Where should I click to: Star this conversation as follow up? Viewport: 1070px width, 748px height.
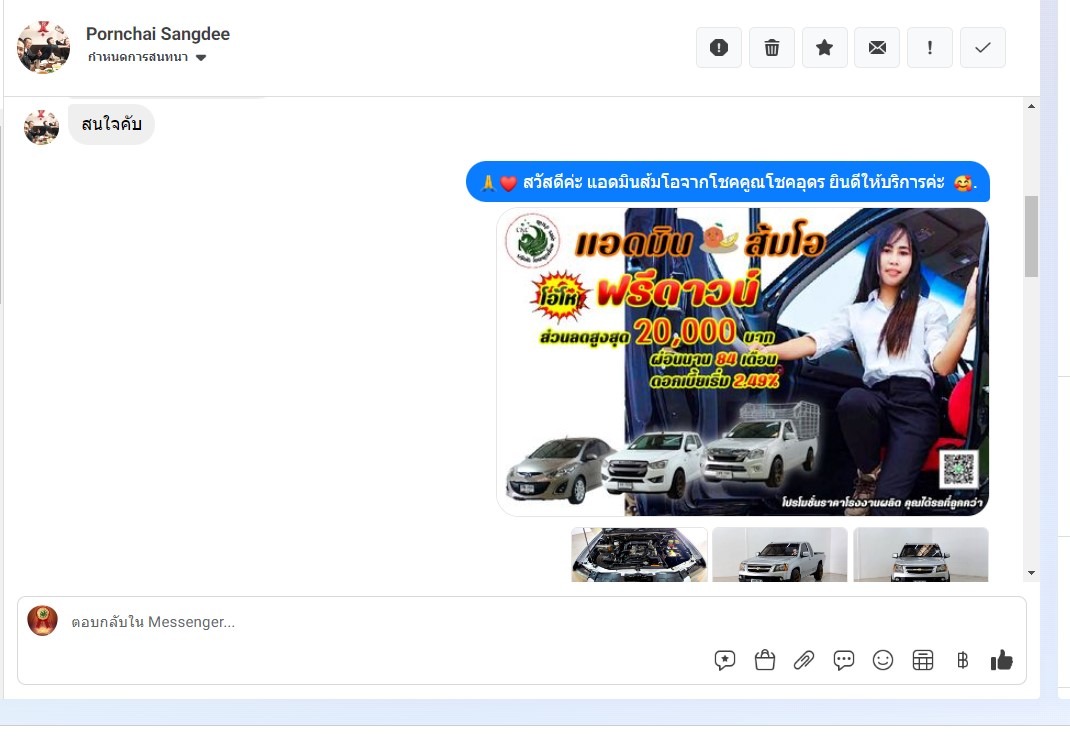pyautogui.click(x=824, y=48)
